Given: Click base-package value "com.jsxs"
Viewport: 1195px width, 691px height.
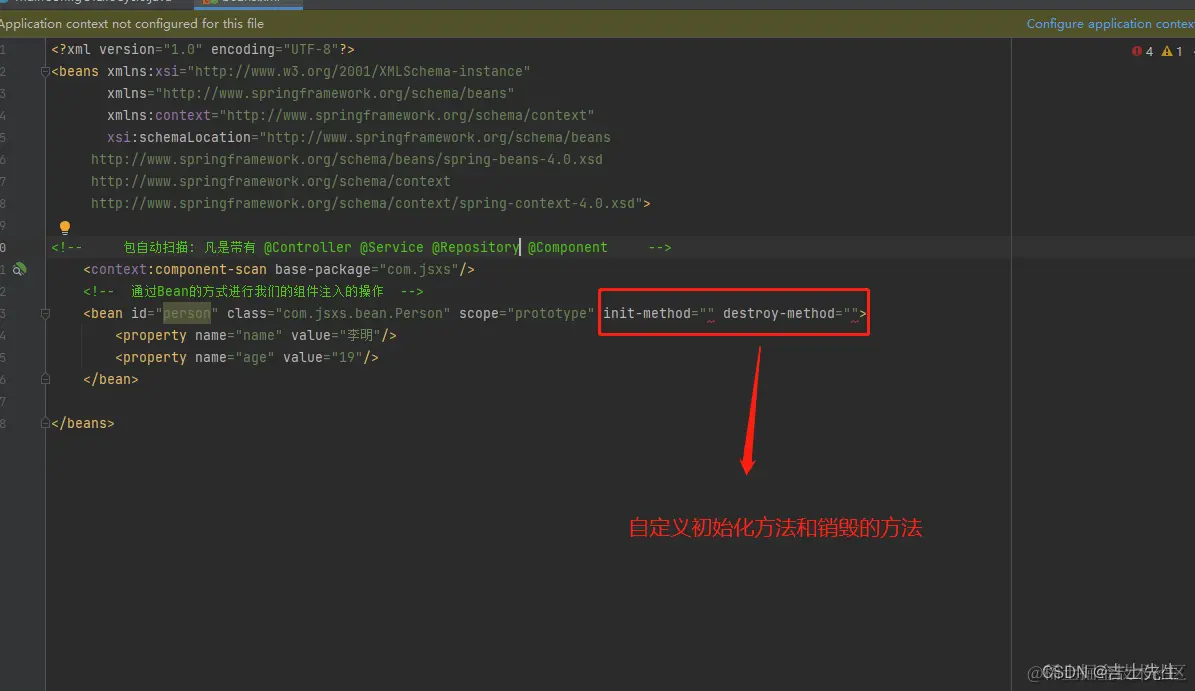Looking at the screenshot, I should (x=419, y=270).
